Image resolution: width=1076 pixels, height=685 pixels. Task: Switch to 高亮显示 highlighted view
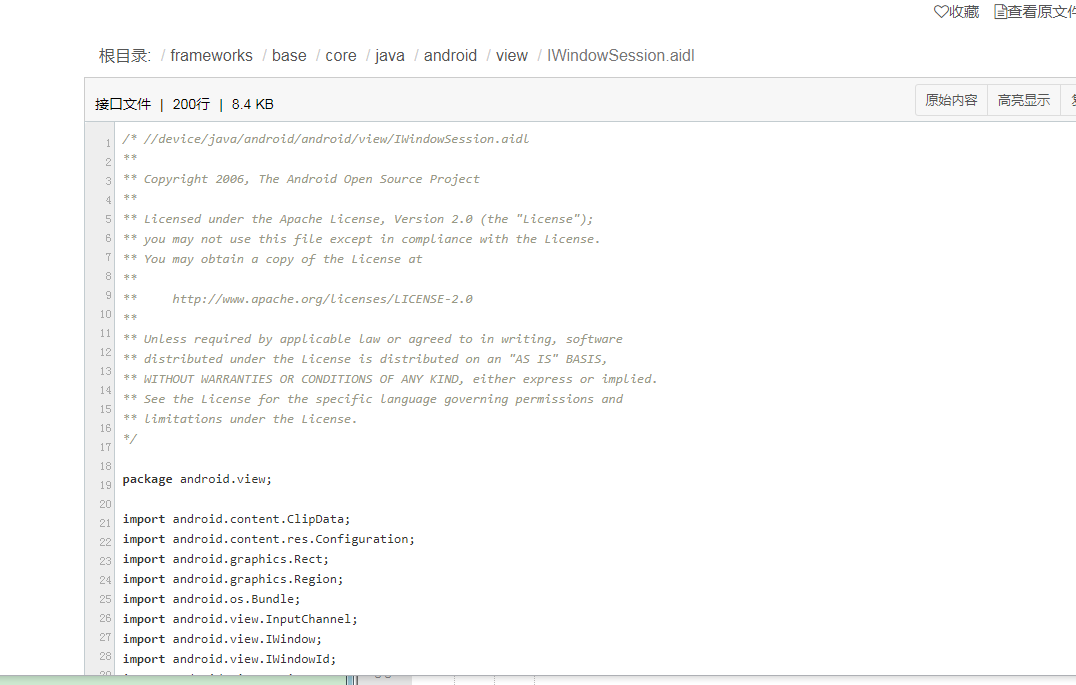[1024, 100]
